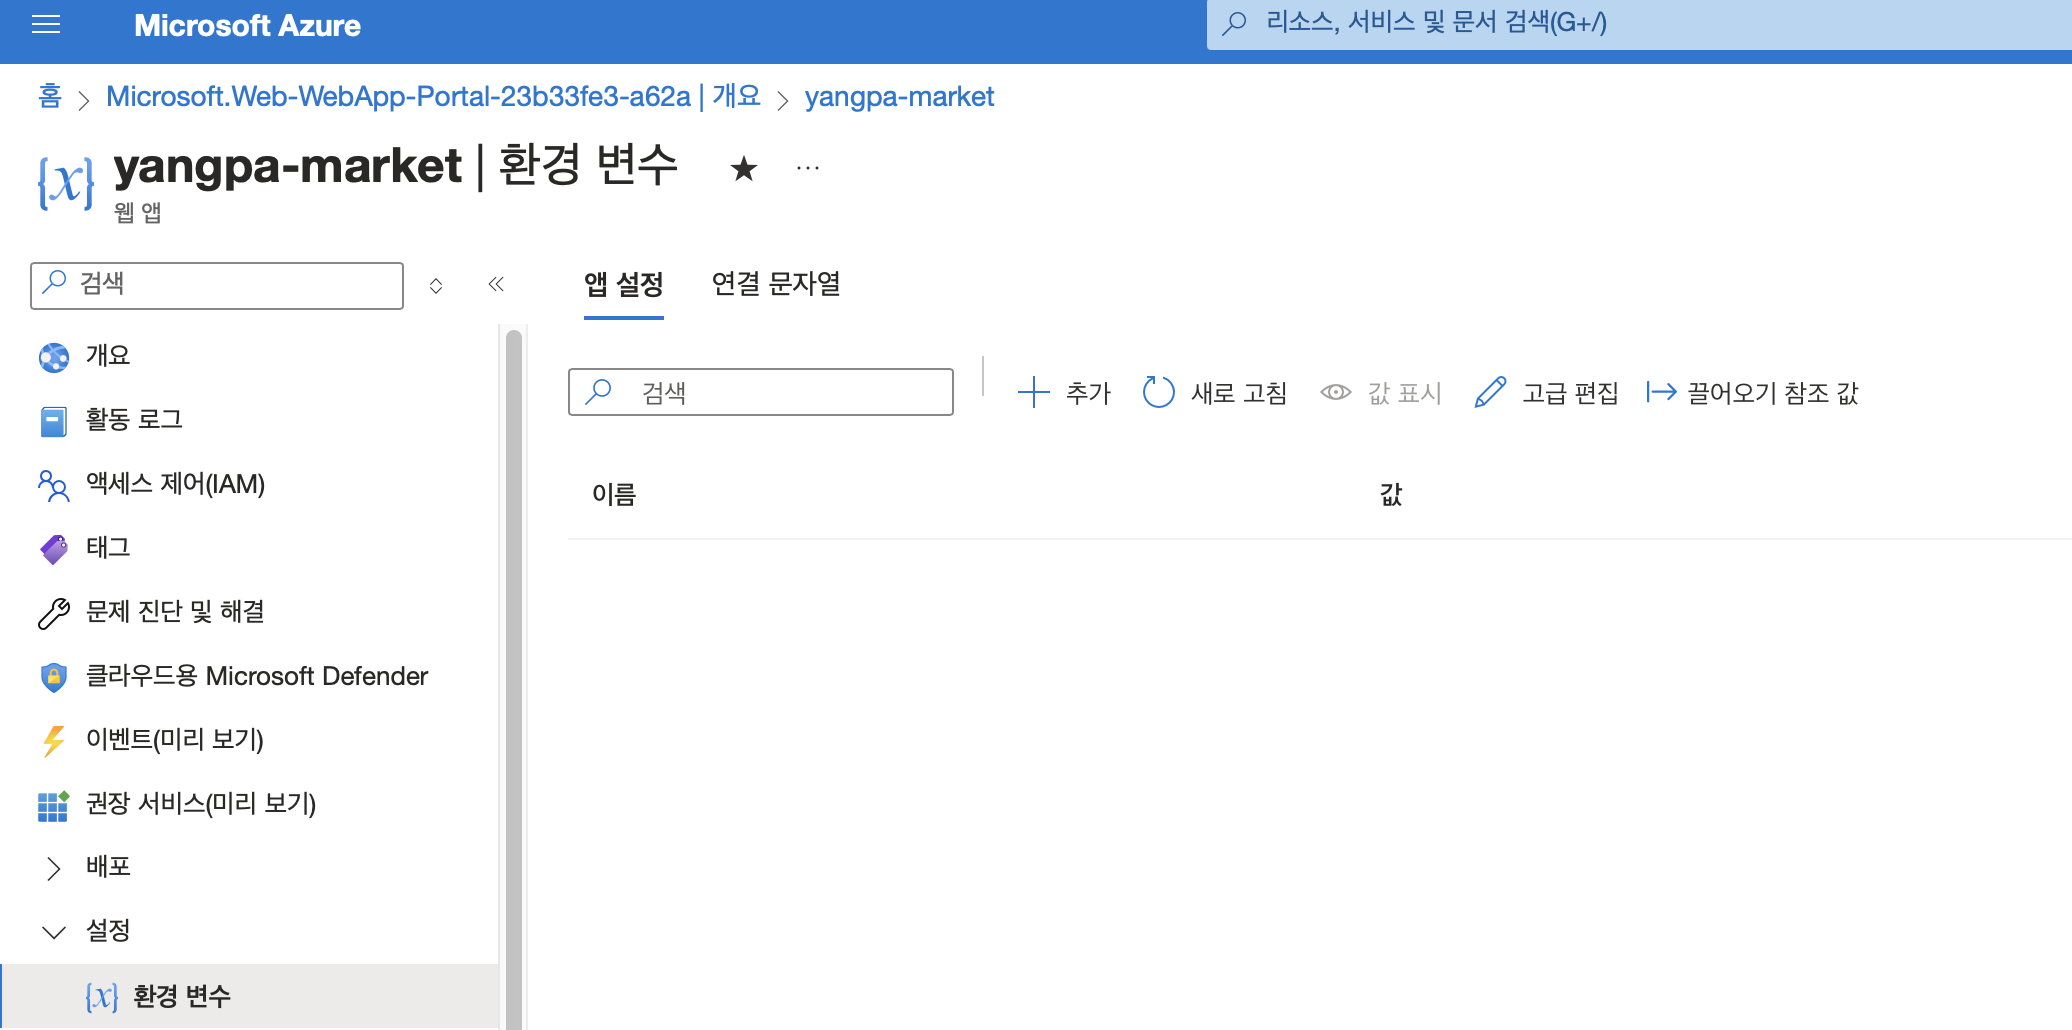Image resolution: width=2072 pixels, height=1030 pixels.
Task: Sort by the 값 column header
Action: click(x=1391, y=494)
